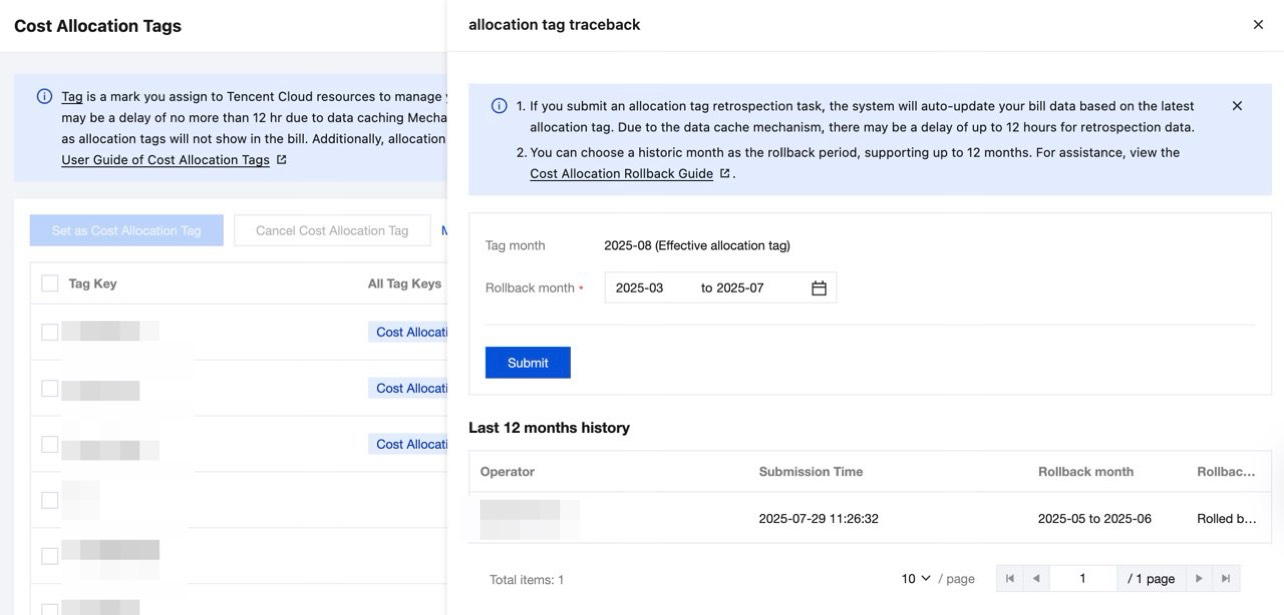
Task: Expand the items per page dropdown
Action: pos(916,579)
